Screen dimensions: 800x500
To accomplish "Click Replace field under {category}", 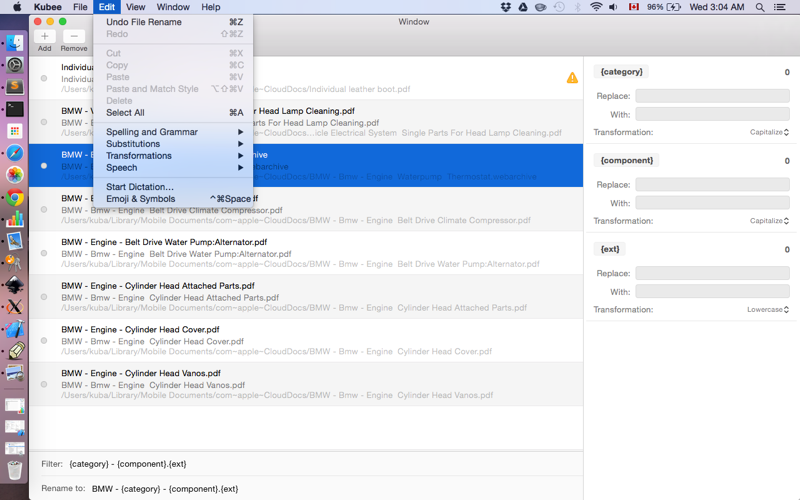I will click(712, 96).
